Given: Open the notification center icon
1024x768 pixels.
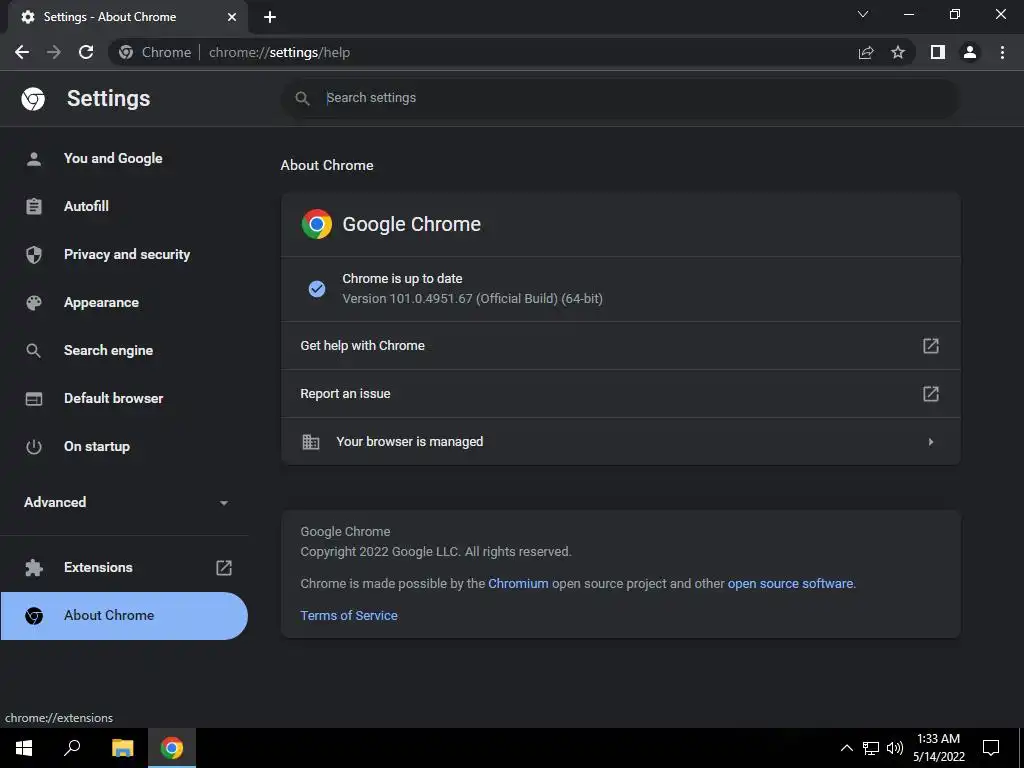Looking at the screenshot, I should tap(991, 748).
